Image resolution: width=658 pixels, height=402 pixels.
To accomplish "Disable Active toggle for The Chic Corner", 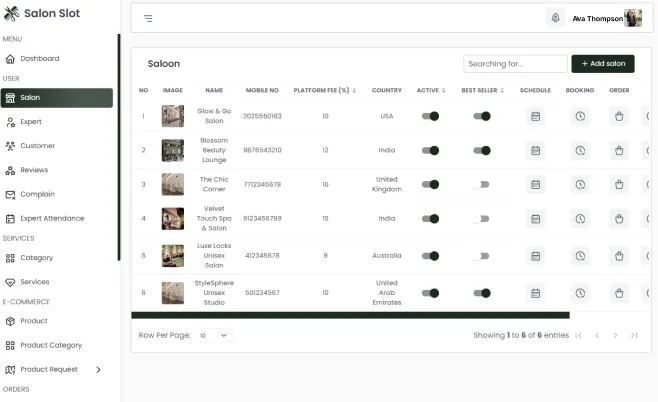I will 430,184.
